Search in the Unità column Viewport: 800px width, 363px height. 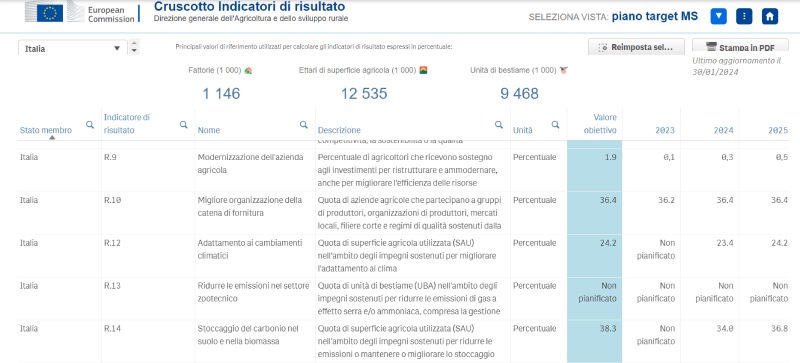555,124
